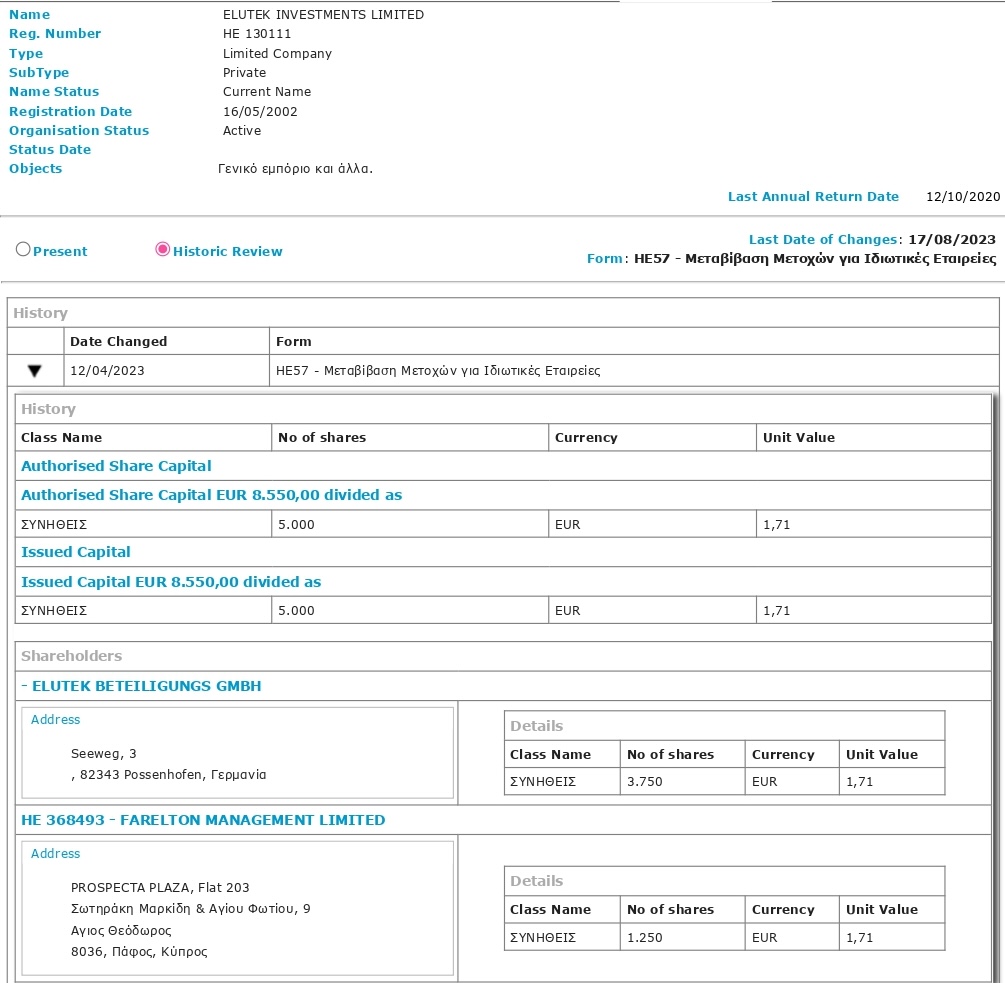Image resolution: width=1005 pixels, height=983 pixels.
Task: Click the Objects value Γενικό εμπόριο και άλλα
Action: pyautogui.click(x=295, y=169)
